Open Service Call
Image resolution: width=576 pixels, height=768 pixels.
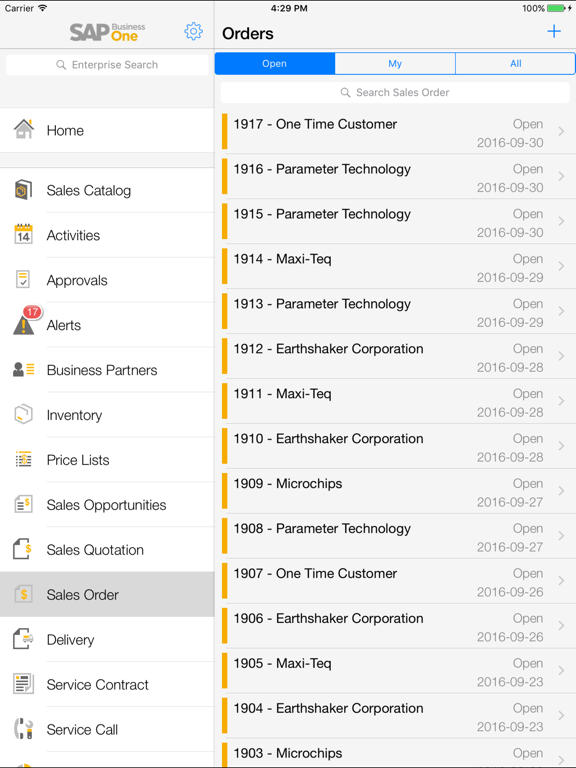click(107, 729)
